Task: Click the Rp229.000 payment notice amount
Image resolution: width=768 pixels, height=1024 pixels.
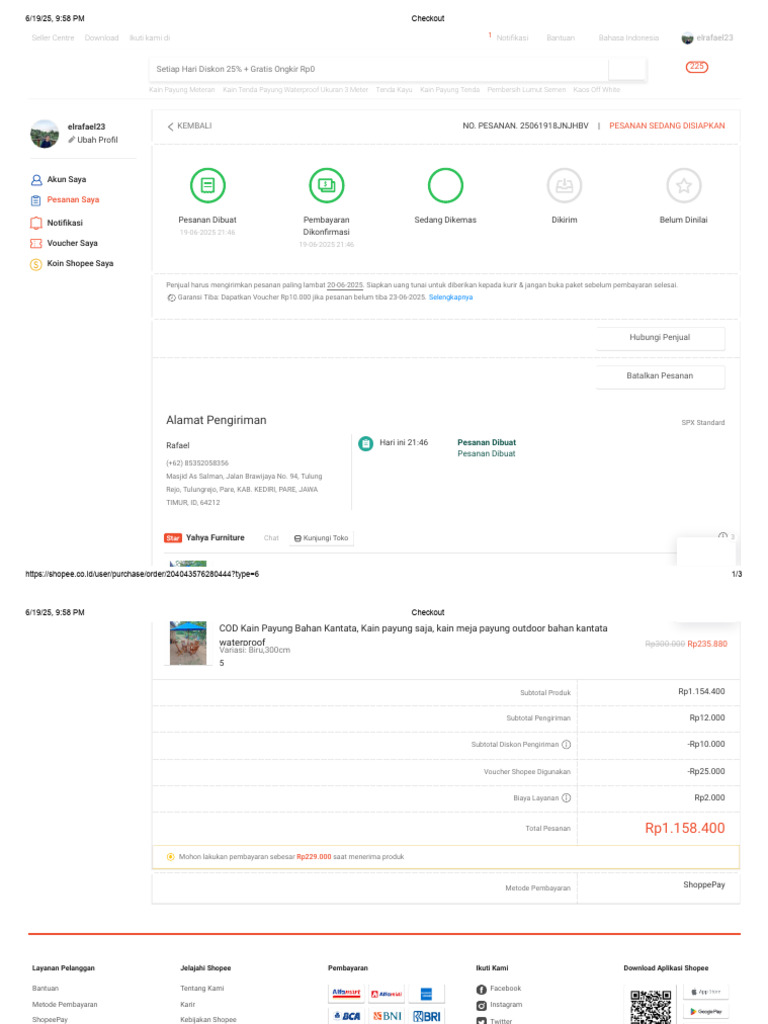Action: 313,857
